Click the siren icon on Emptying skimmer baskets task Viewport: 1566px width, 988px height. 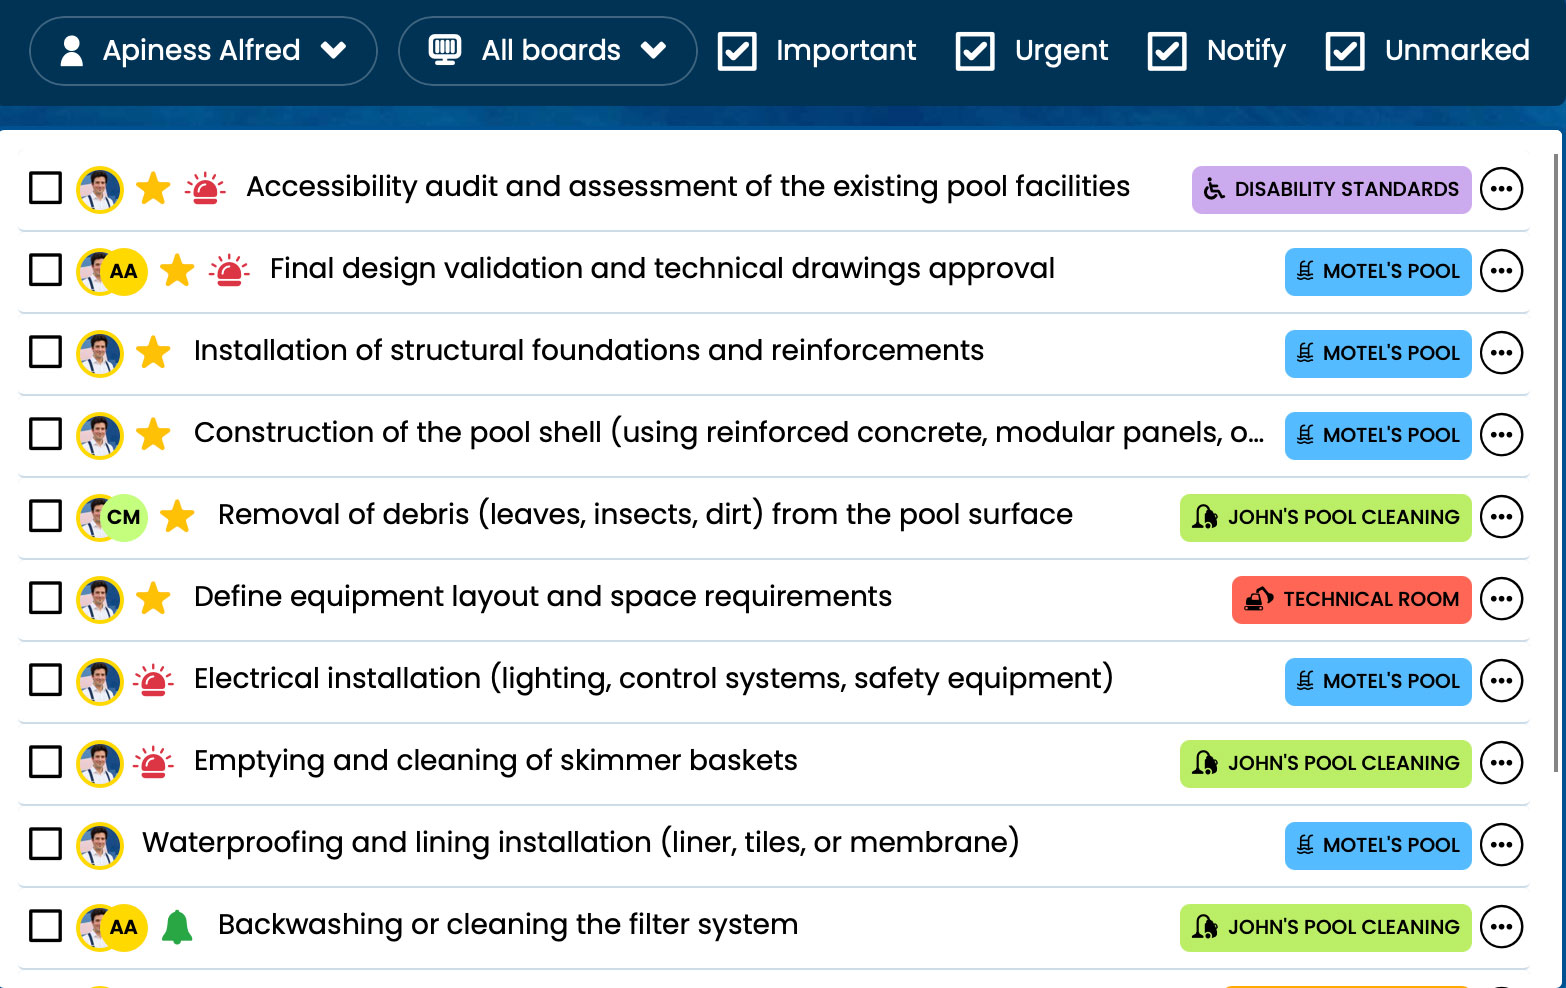pos(153,762)
